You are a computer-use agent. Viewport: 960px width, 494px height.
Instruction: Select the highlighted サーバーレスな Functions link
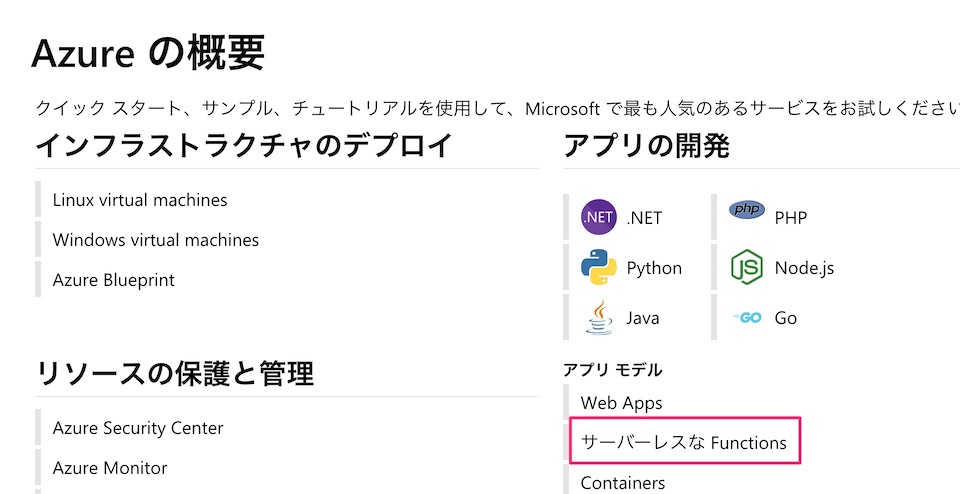[683, 442]
